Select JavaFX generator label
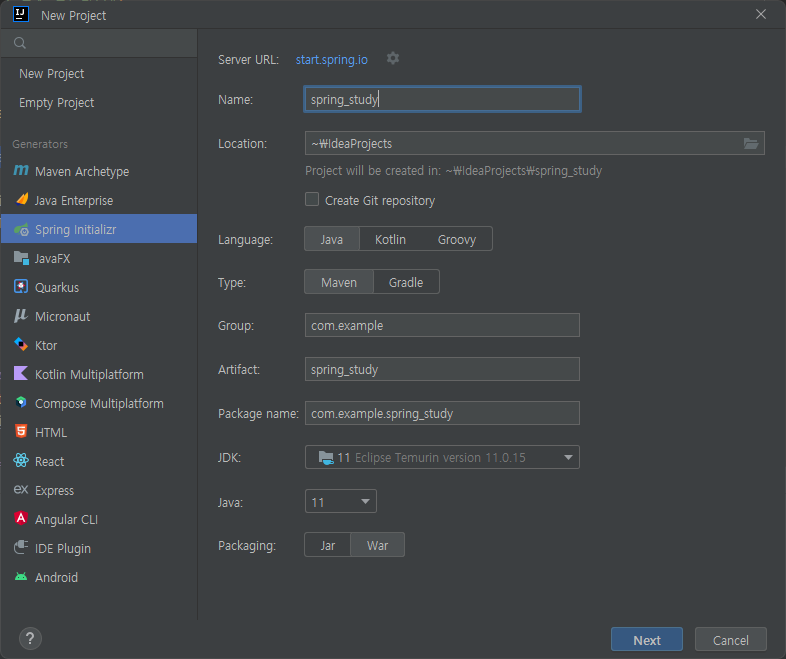786x659 pixels. pos(53,259)
